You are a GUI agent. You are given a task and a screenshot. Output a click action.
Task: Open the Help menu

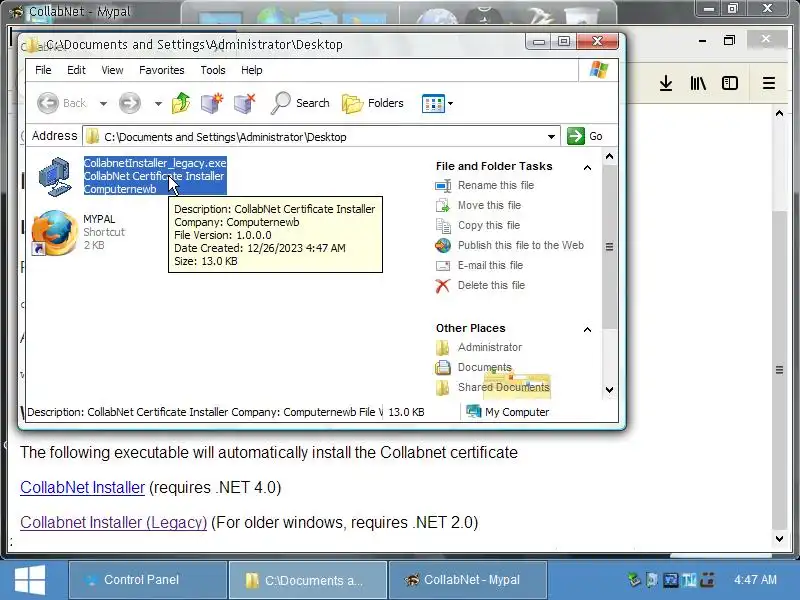click(x=252, y=70)
